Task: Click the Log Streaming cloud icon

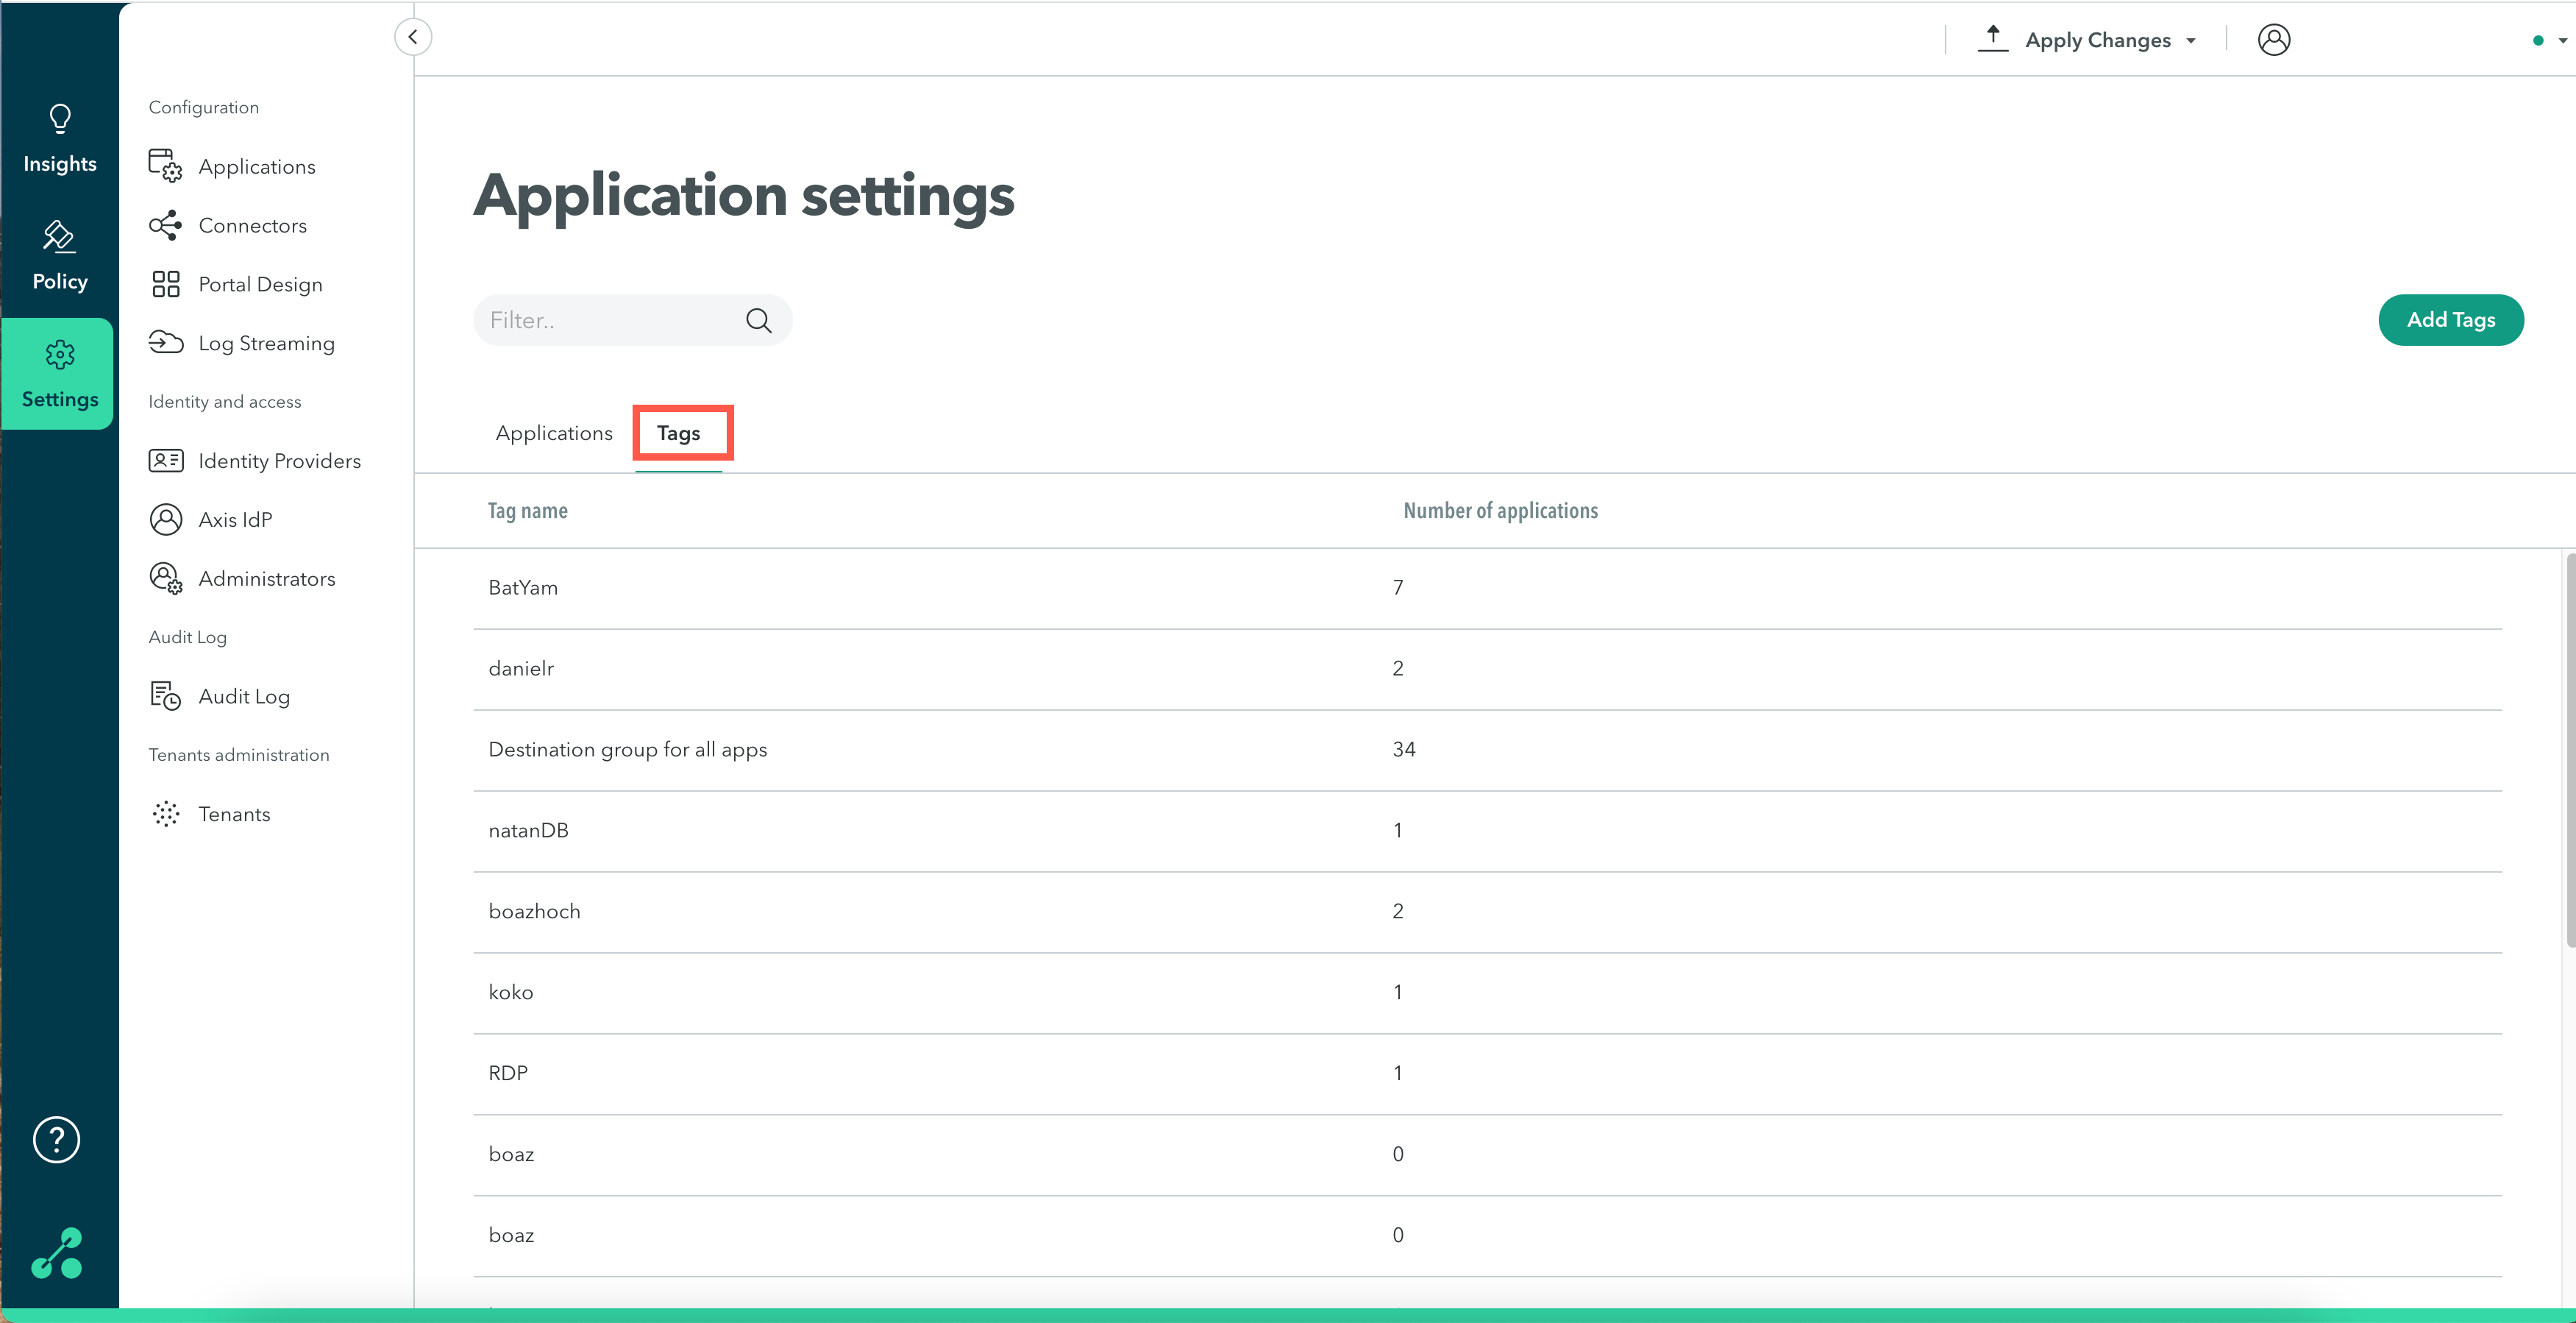Action: tap(165, 343)
